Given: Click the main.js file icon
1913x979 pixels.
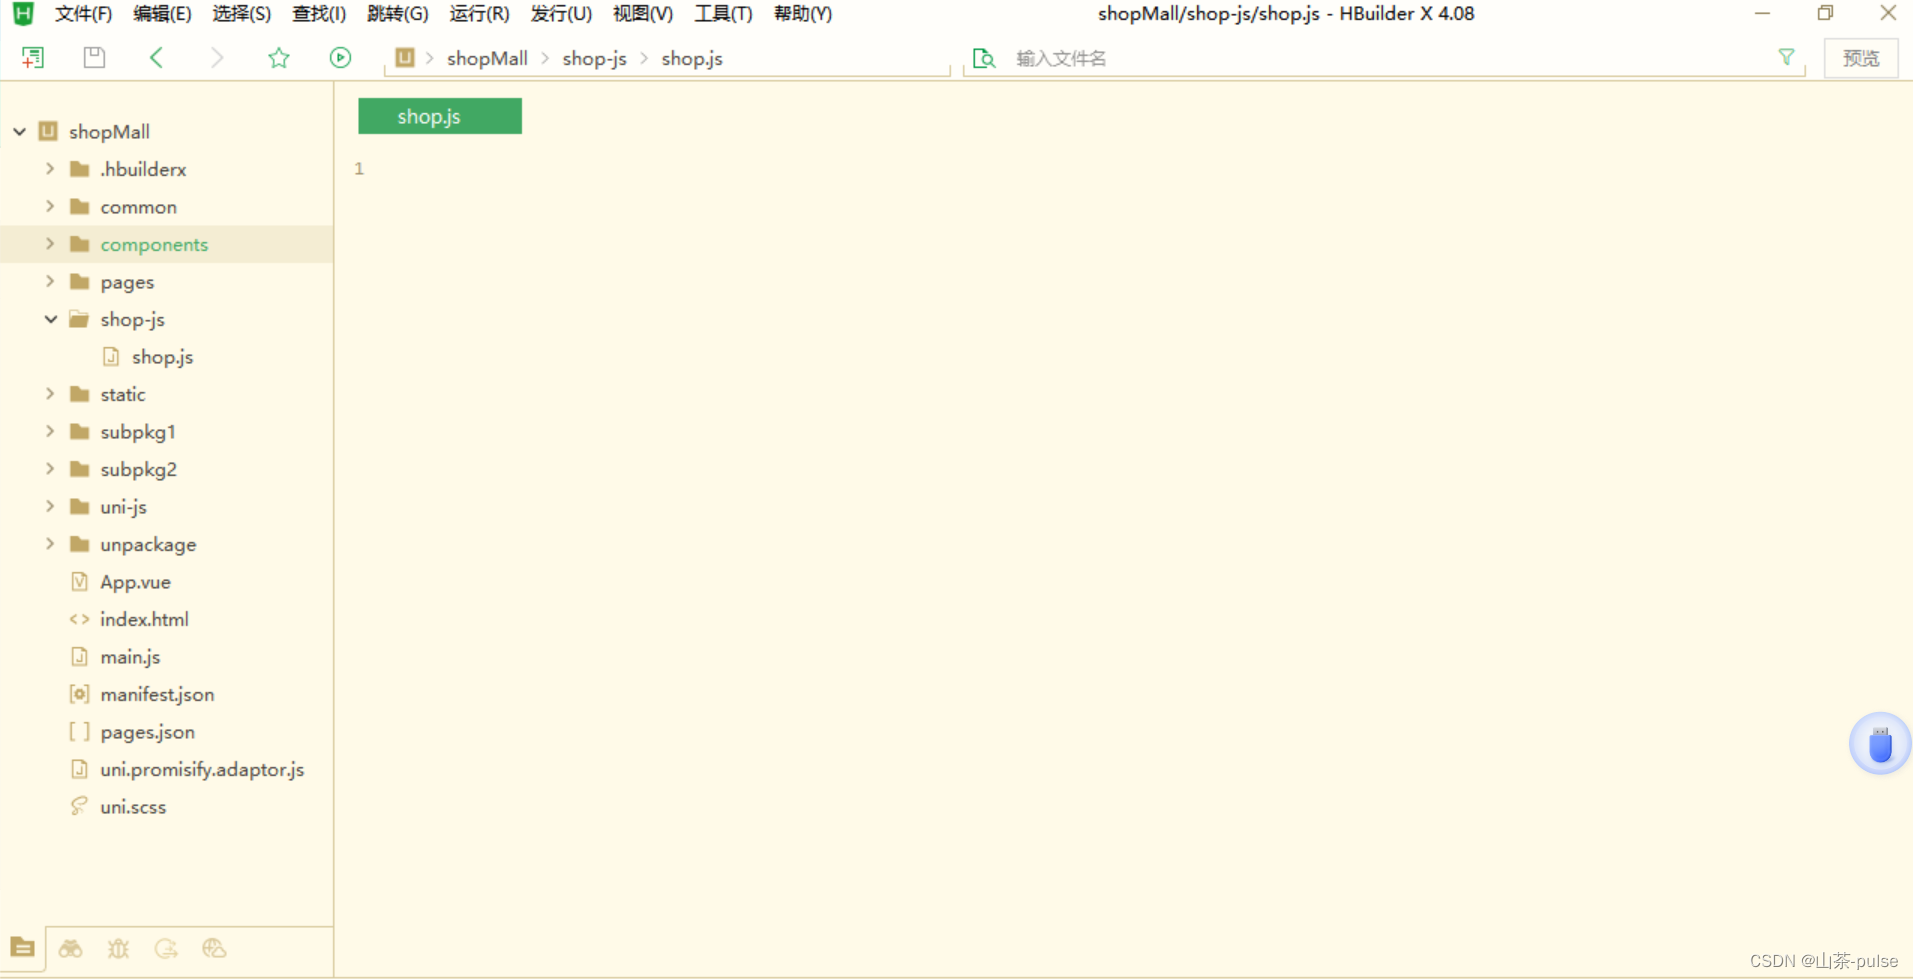Looking at the screenshot, I should coord(80,656).
